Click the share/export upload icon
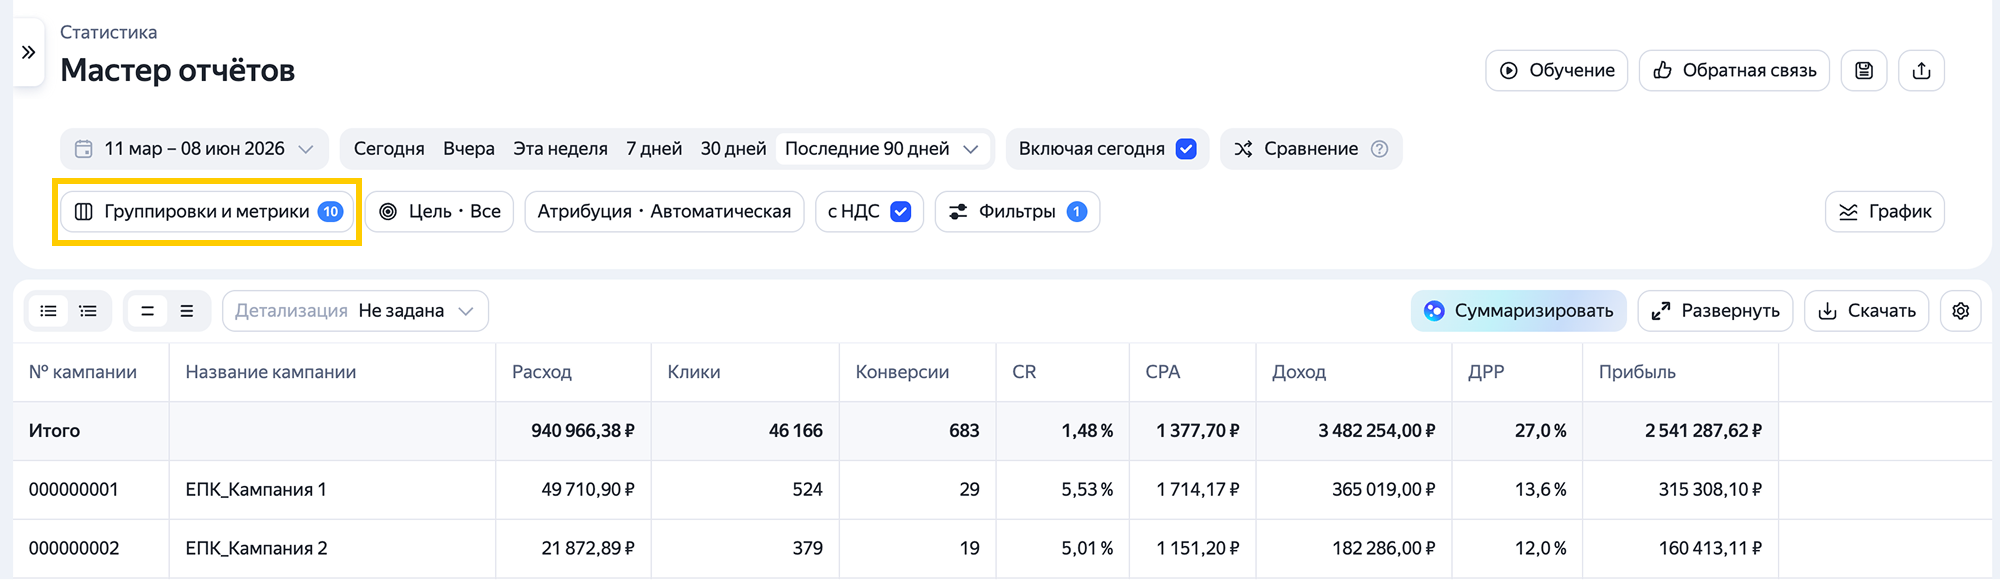 1921,71
